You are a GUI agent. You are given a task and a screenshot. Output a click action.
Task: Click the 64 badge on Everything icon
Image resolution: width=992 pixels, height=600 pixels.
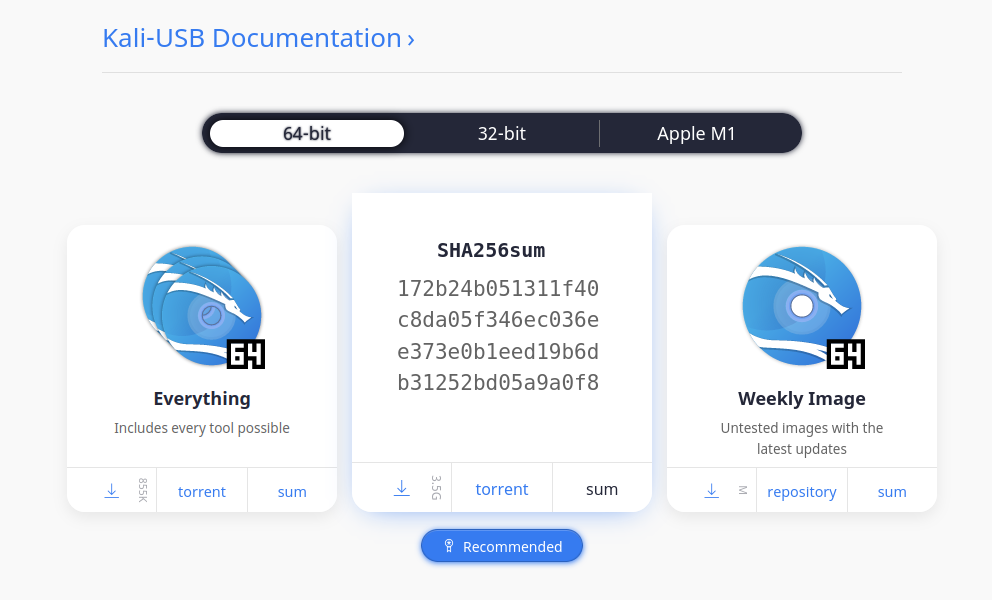[x=246, y=354]
